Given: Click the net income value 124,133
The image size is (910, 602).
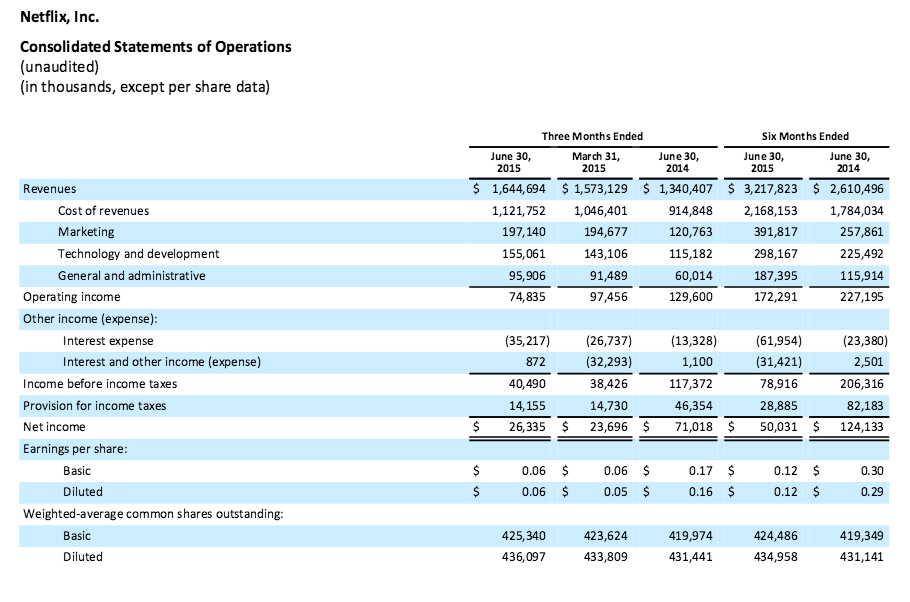Looking at the screenshot, I should pyautogui.click(x=859, y=428).
